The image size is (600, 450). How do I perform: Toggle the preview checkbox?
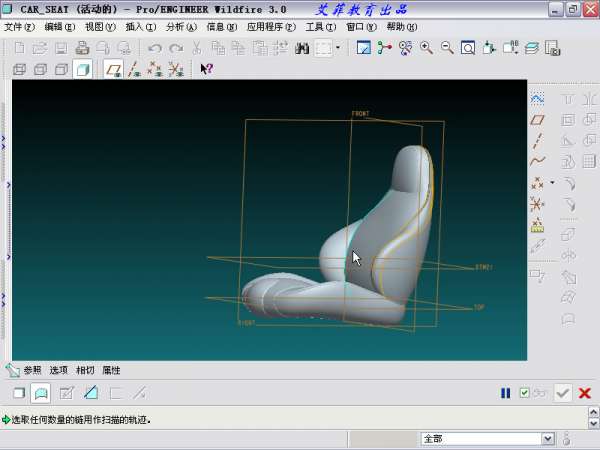pyautogui.click(x=524, y=393)
